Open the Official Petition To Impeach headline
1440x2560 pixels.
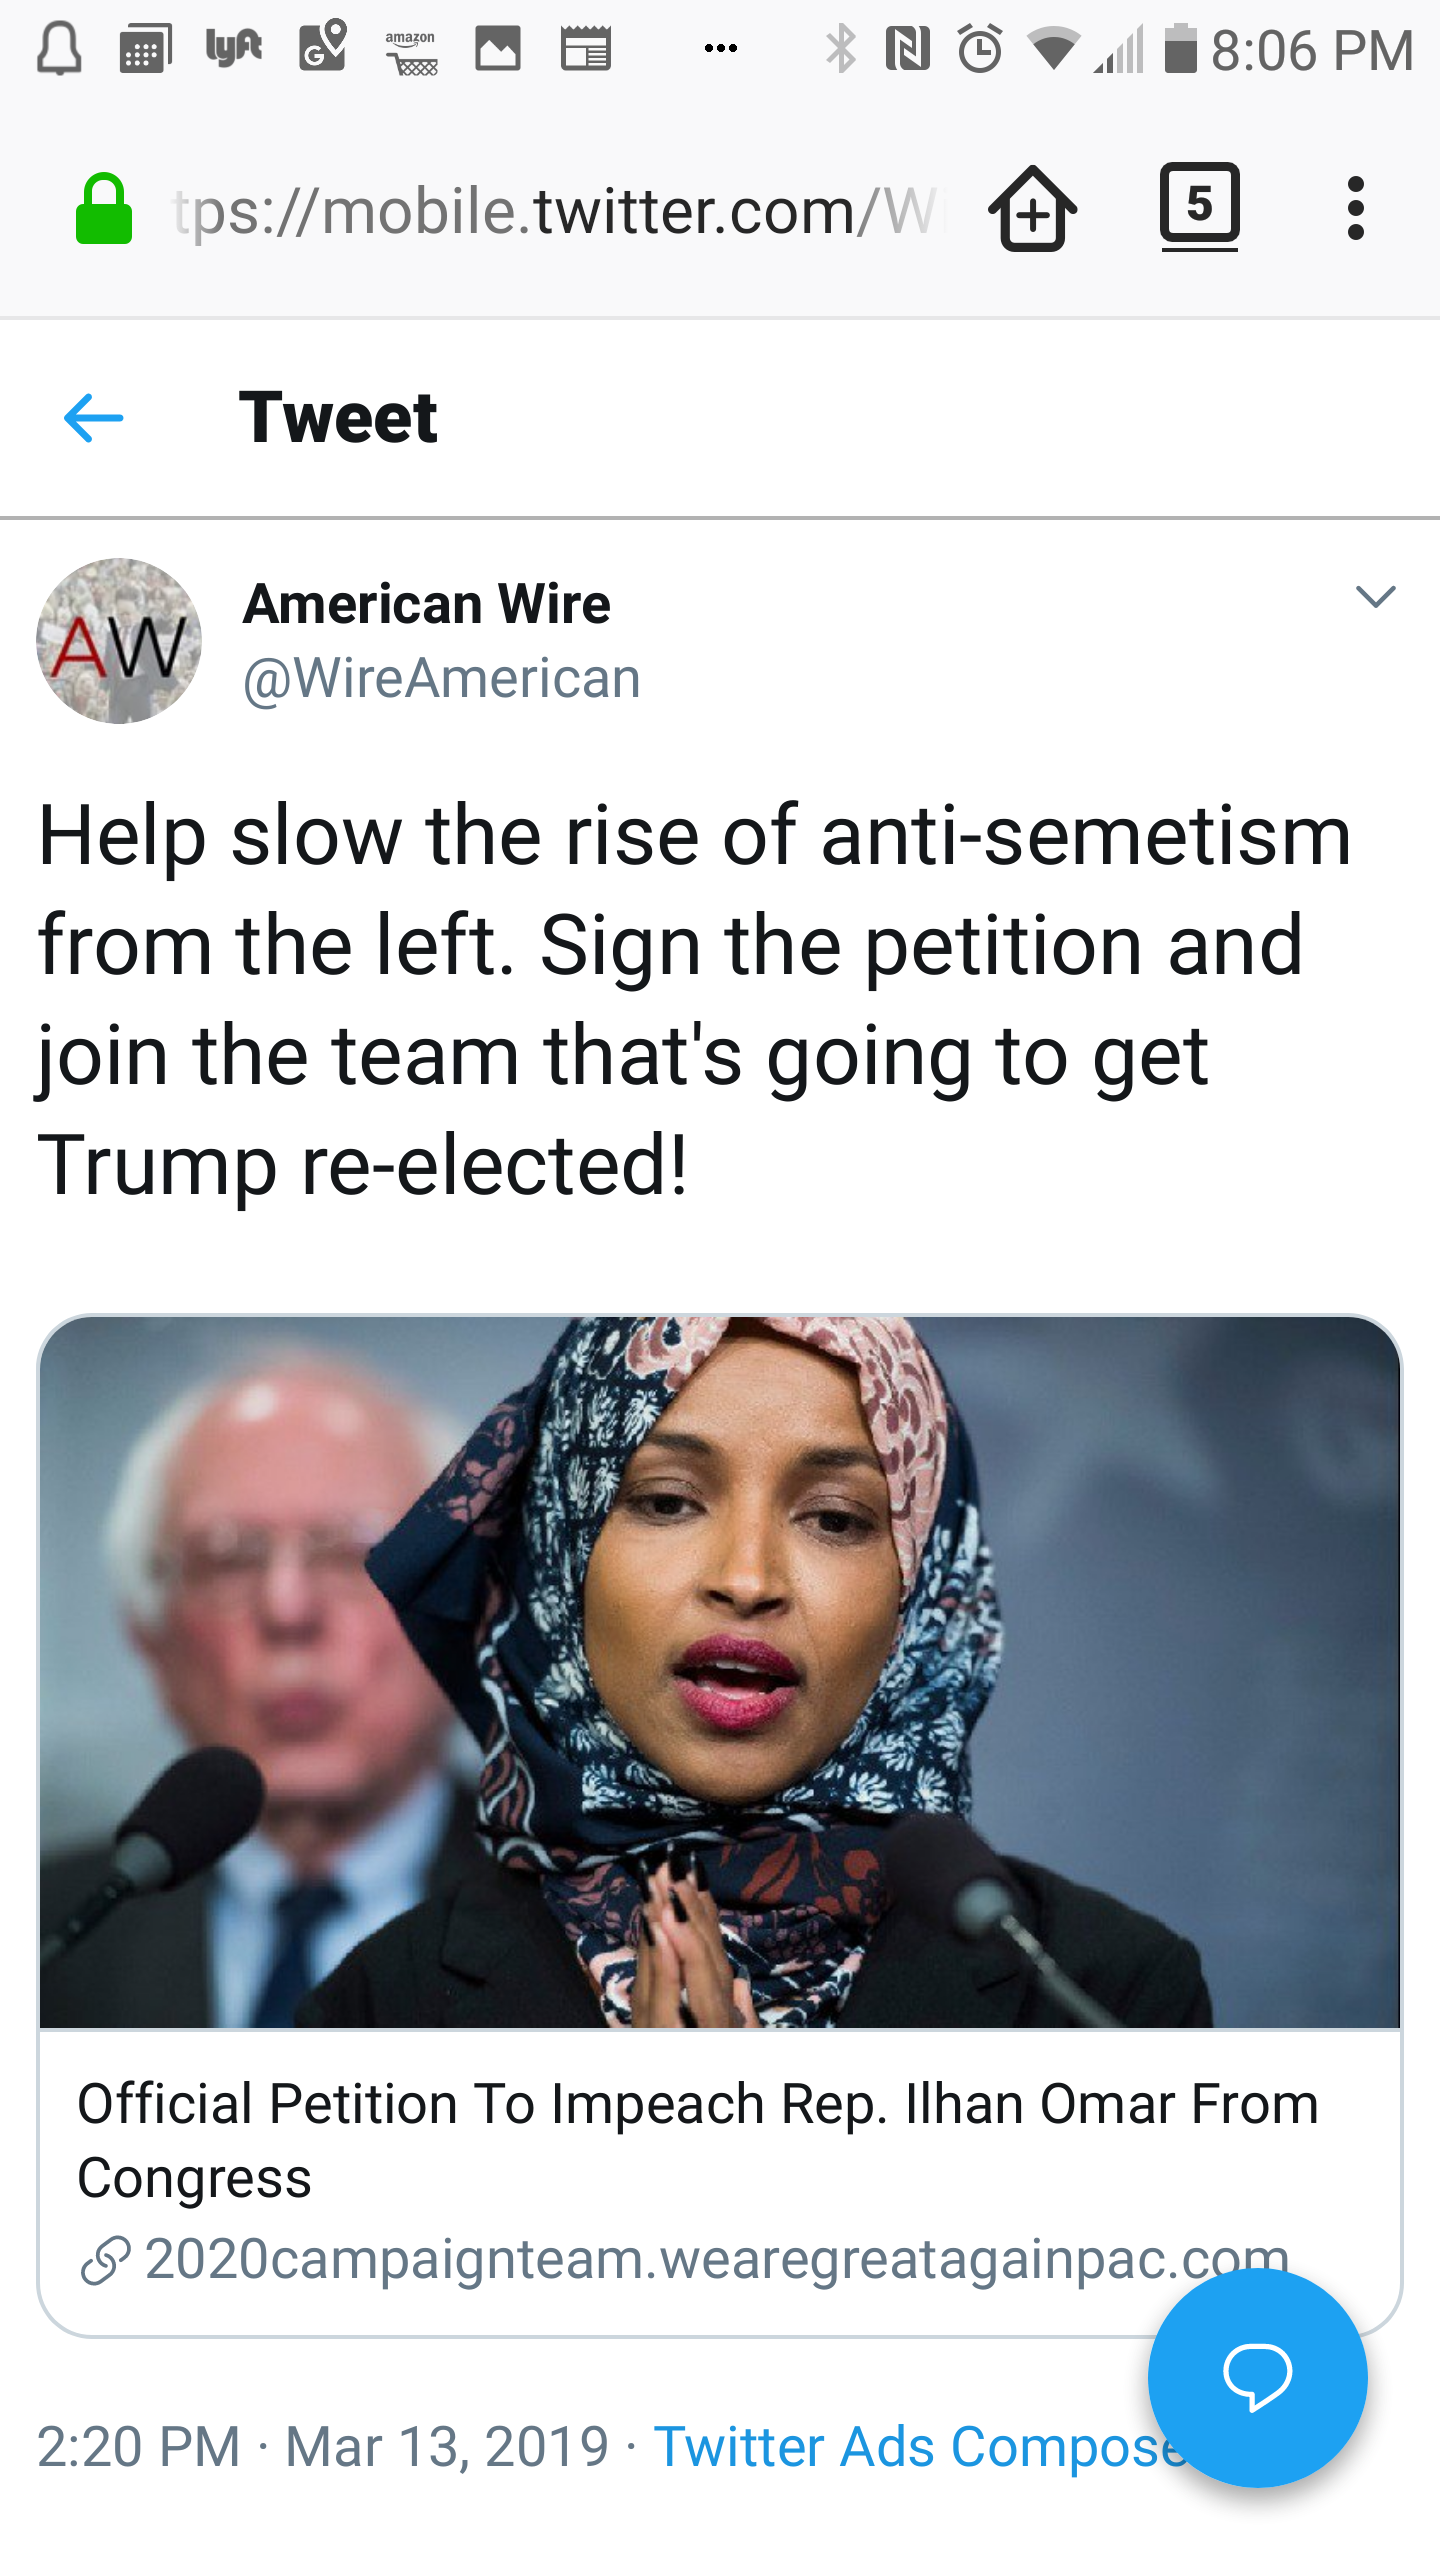[x=698, y=2141]
